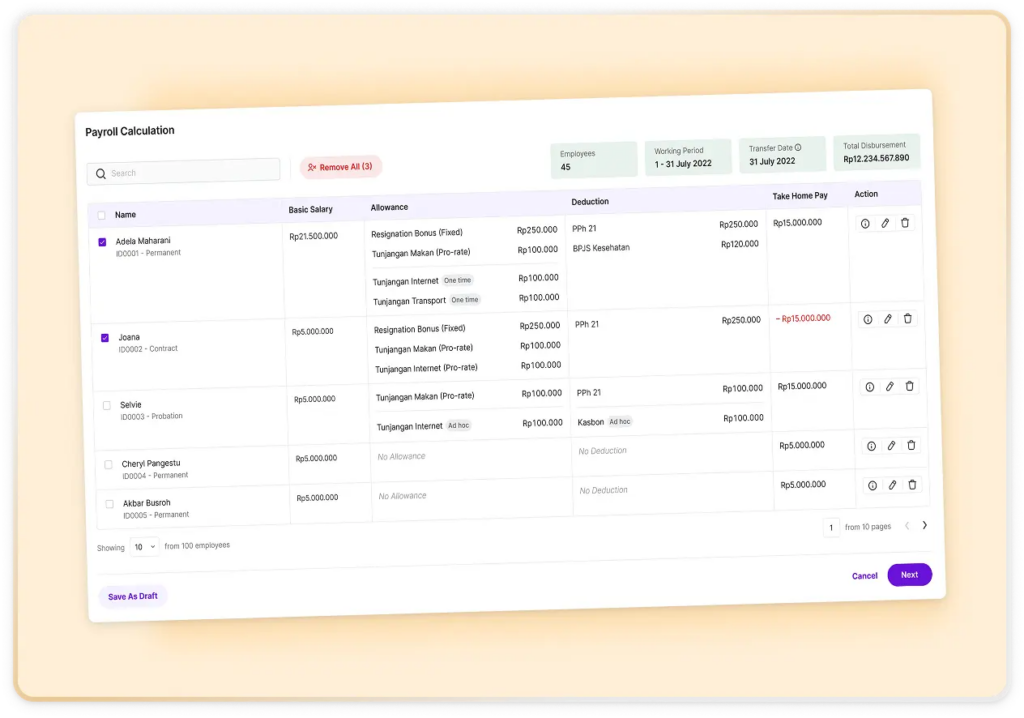The image size is (1024, 718).
Task: Click info icon for Adela Maharani row
Action: click(866, 224)
